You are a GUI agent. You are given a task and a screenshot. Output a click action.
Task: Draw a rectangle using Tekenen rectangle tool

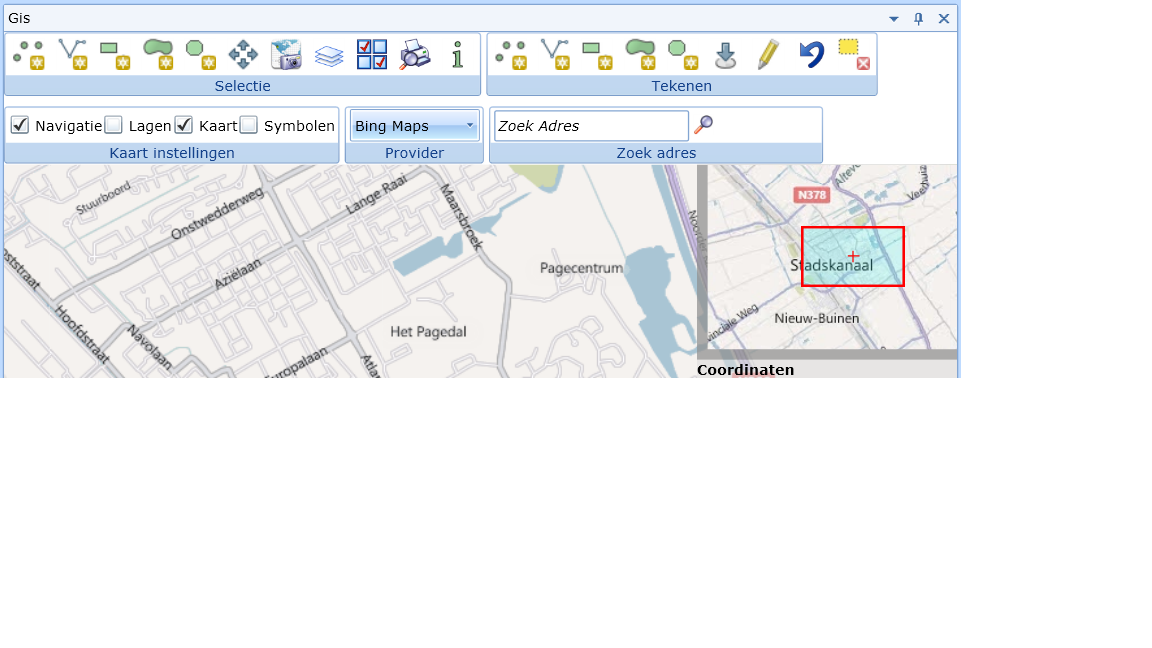(597, 55)
